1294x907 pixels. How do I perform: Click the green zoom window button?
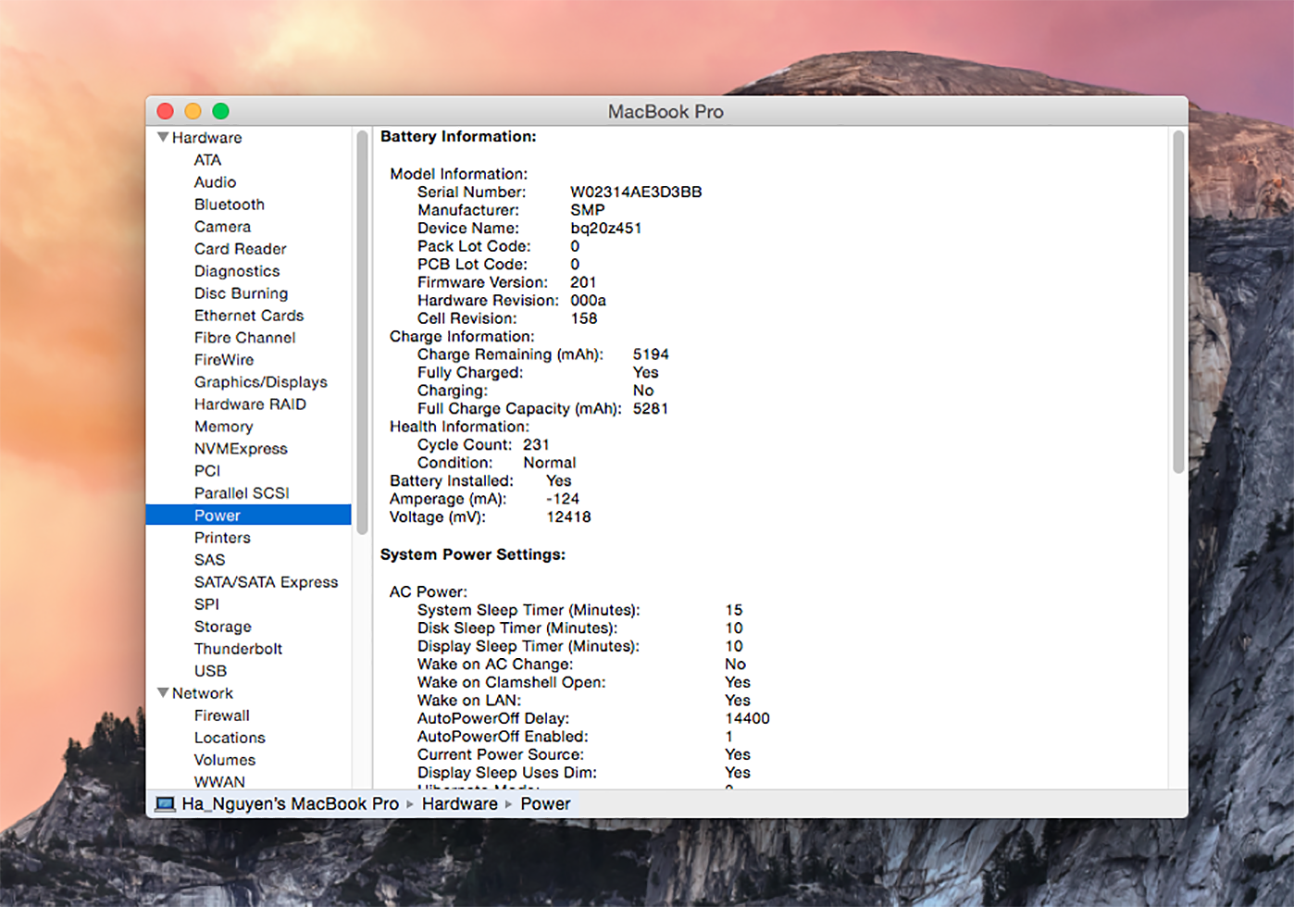tap(221, 112)
